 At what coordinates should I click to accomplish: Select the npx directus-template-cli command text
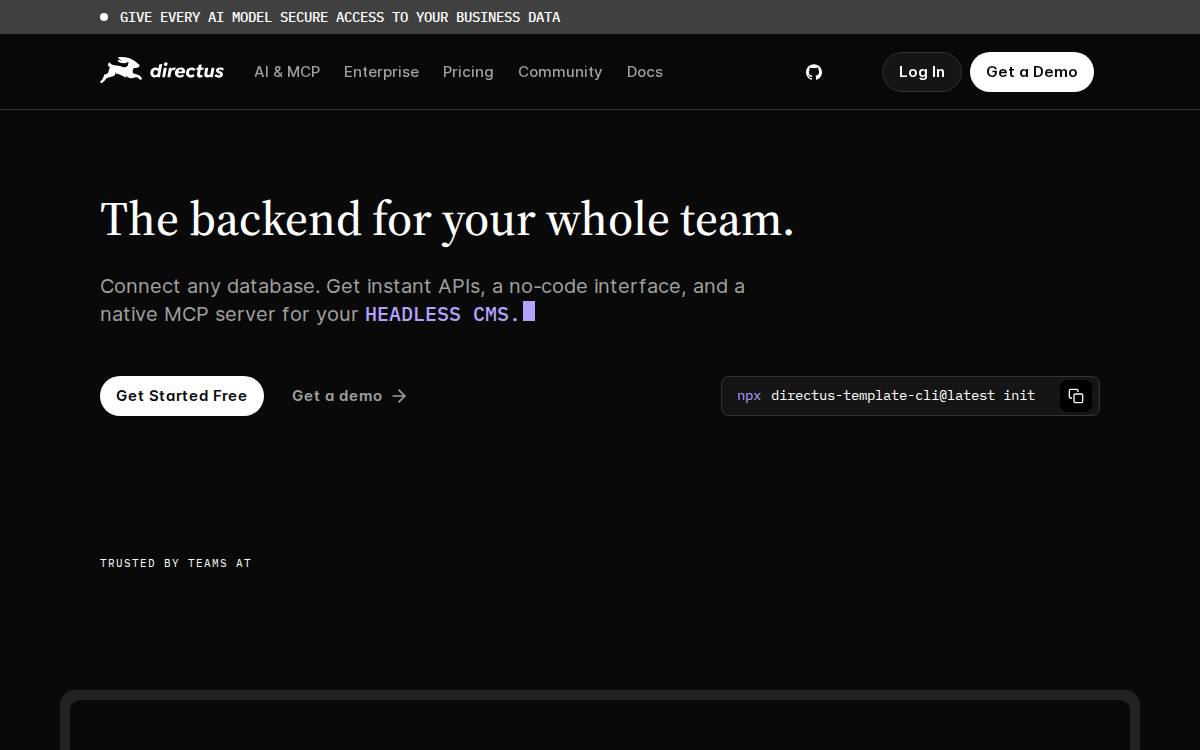pos(886,396)
